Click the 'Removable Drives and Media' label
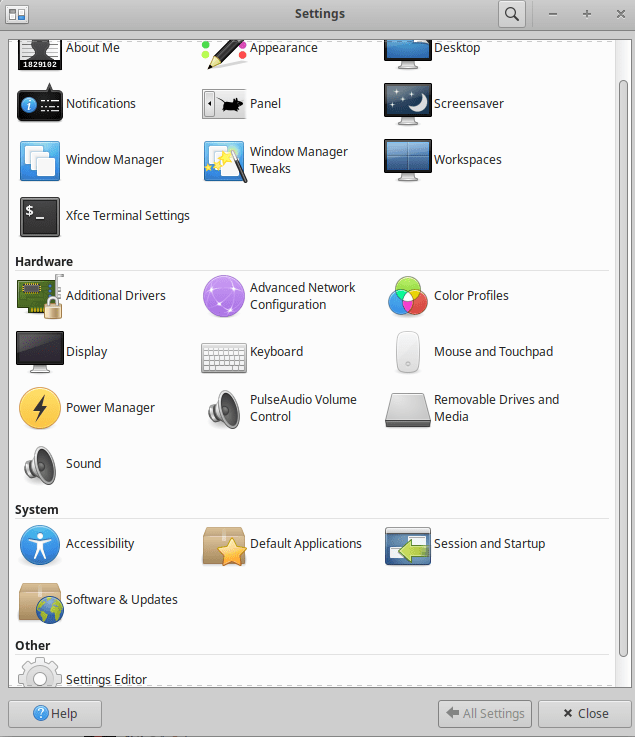The height and width of the screenshot is (737, 635). pyautogui.click(x=496, y=408)
